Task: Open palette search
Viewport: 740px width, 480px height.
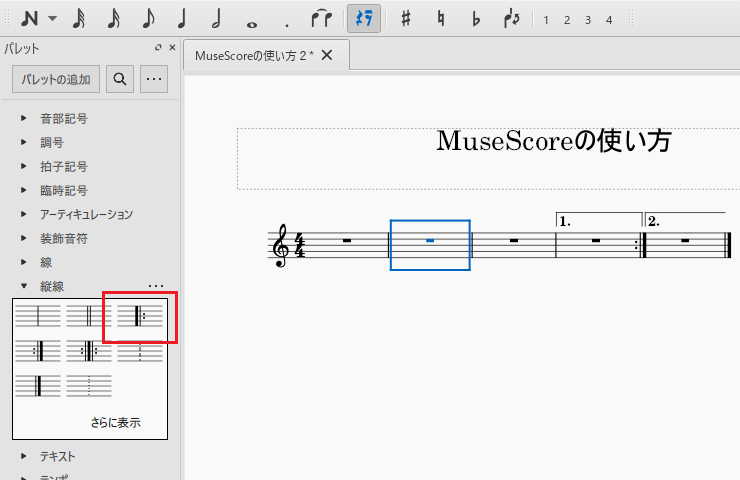Action: coord(120,79)
